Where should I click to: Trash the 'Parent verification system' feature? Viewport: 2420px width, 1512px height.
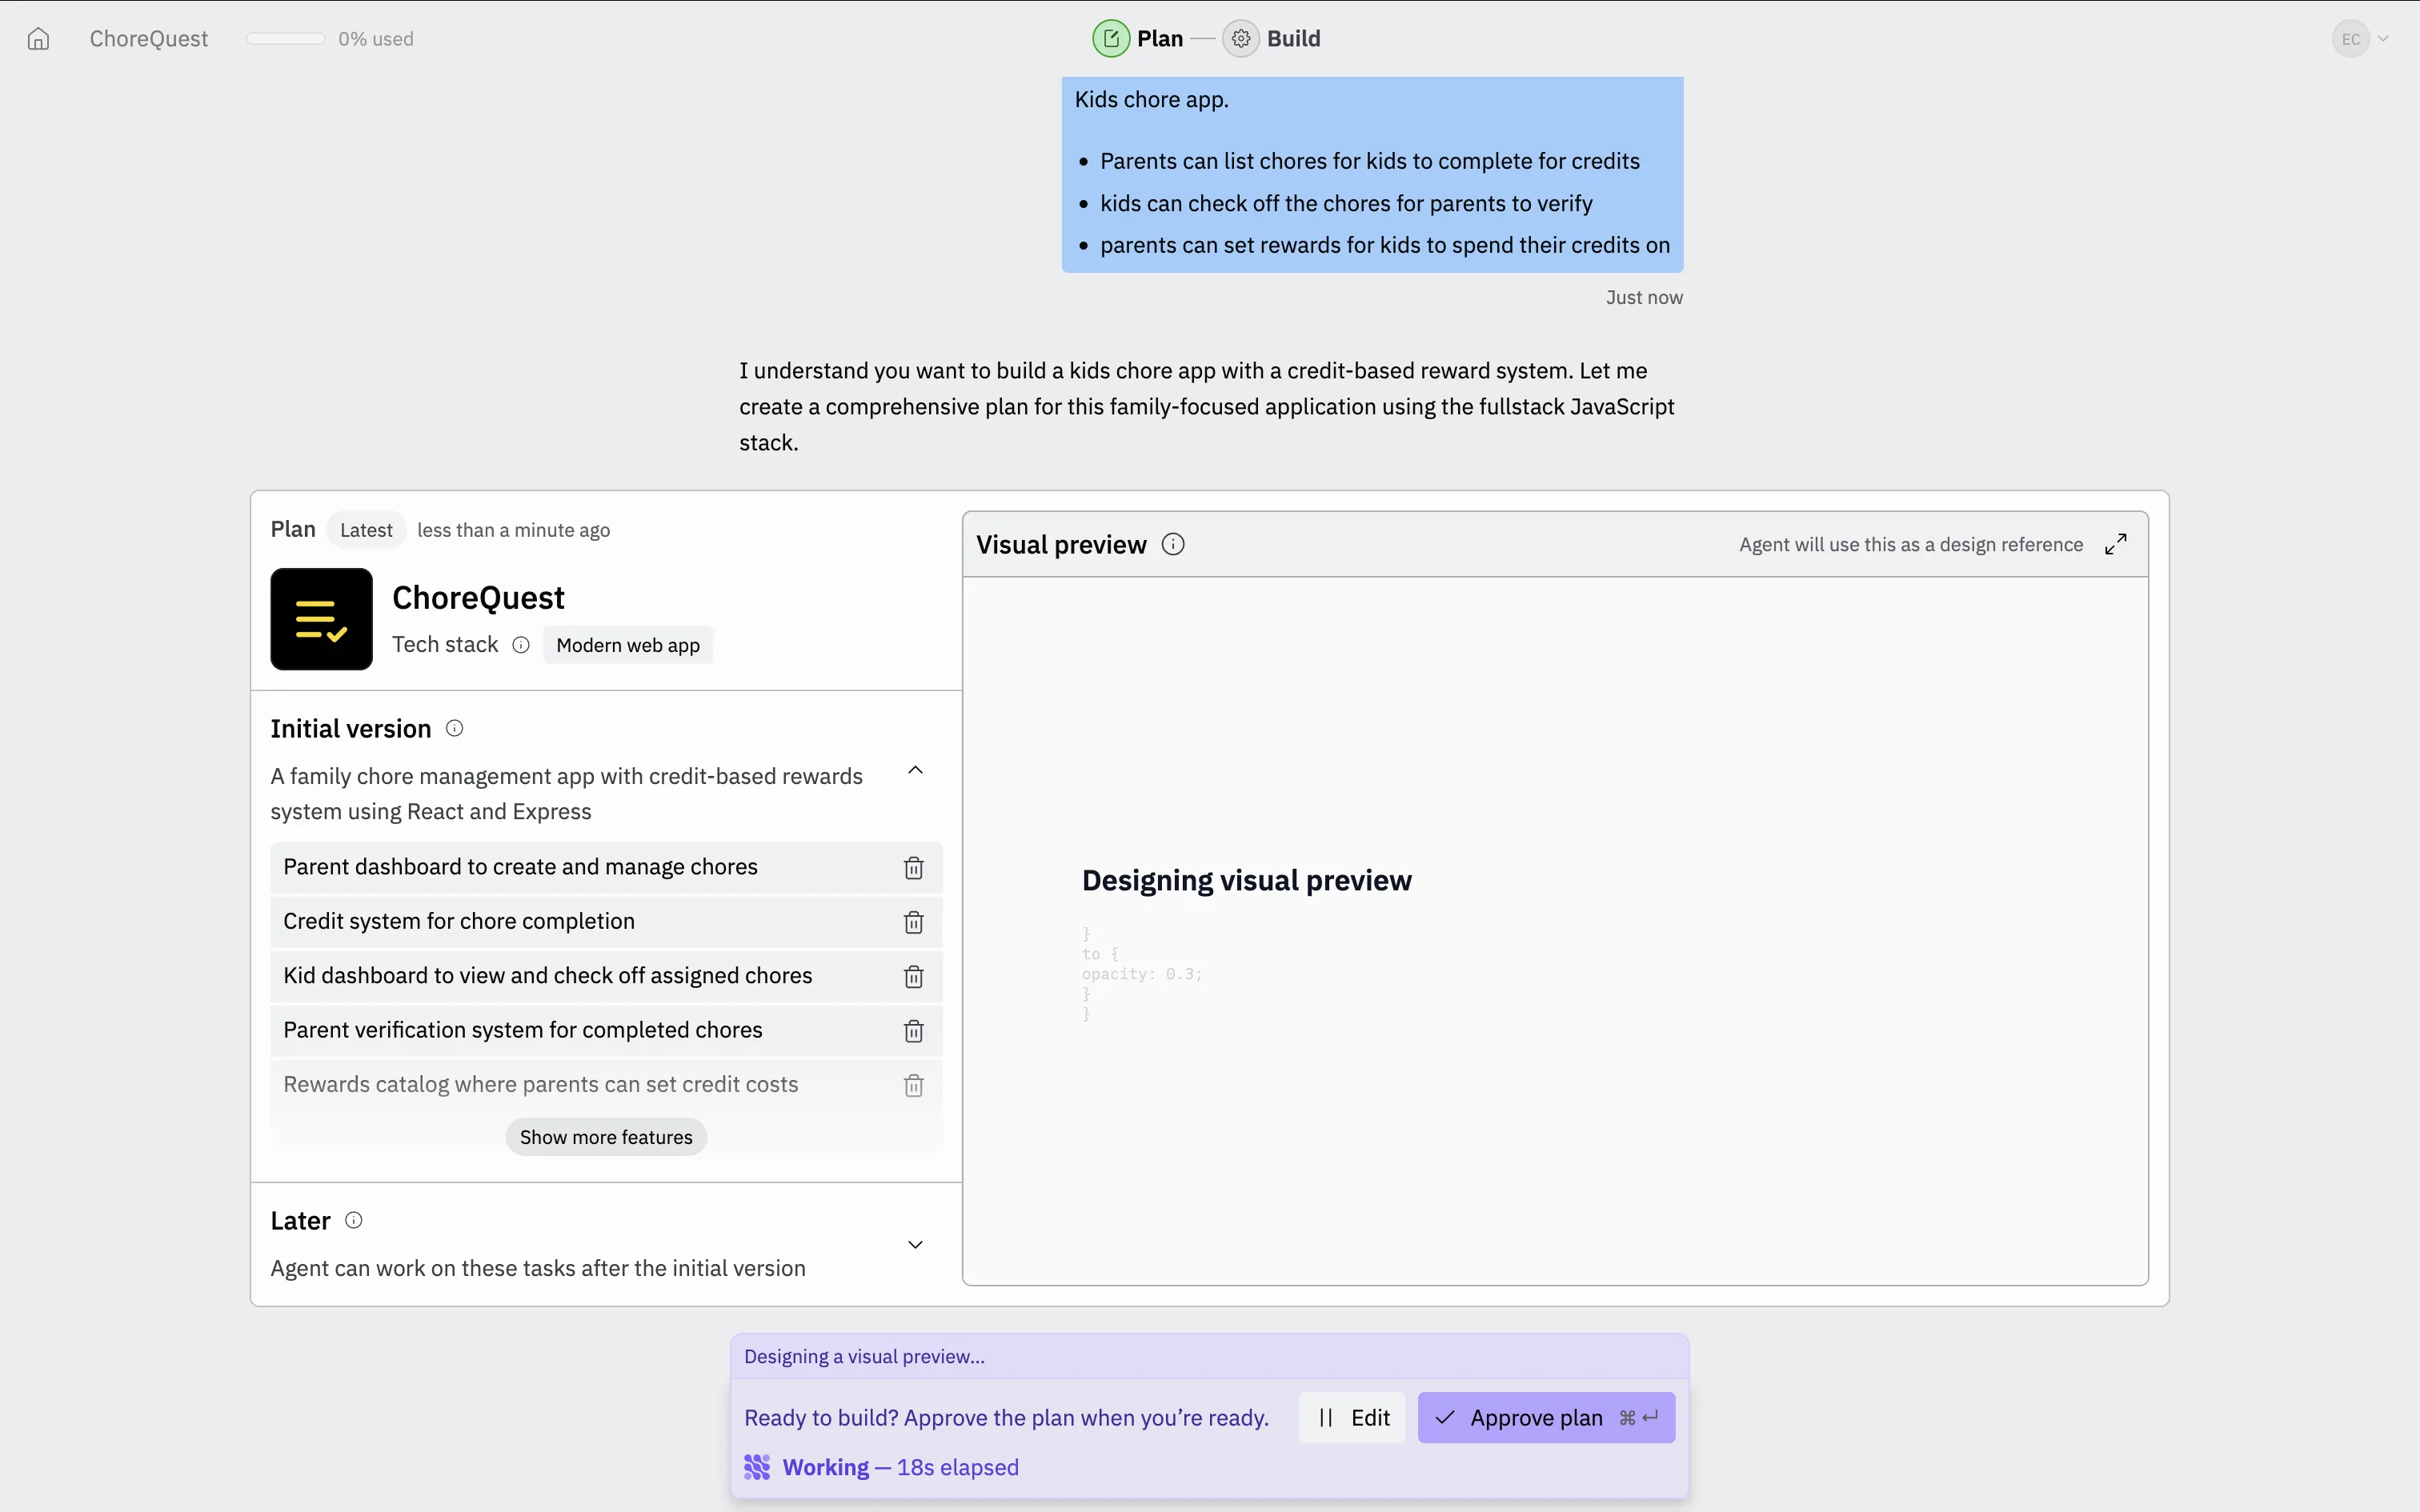point(913,1031)
